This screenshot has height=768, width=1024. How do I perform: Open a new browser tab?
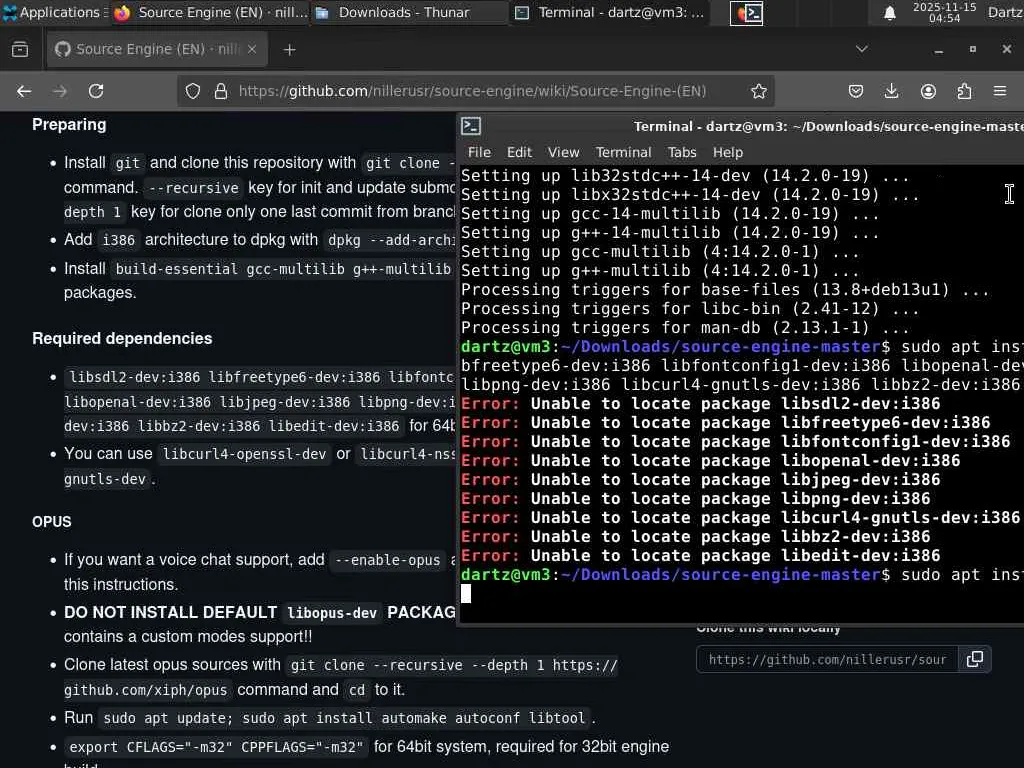coord(289,50)
